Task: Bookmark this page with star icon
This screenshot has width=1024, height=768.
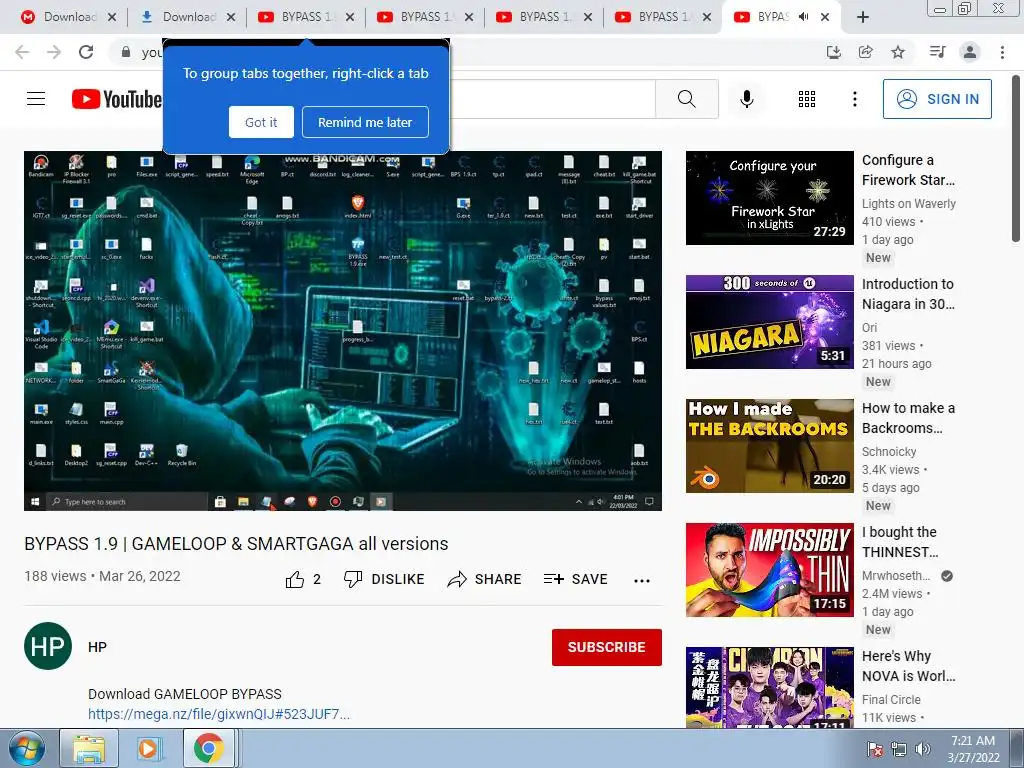Action: [898, 52]
